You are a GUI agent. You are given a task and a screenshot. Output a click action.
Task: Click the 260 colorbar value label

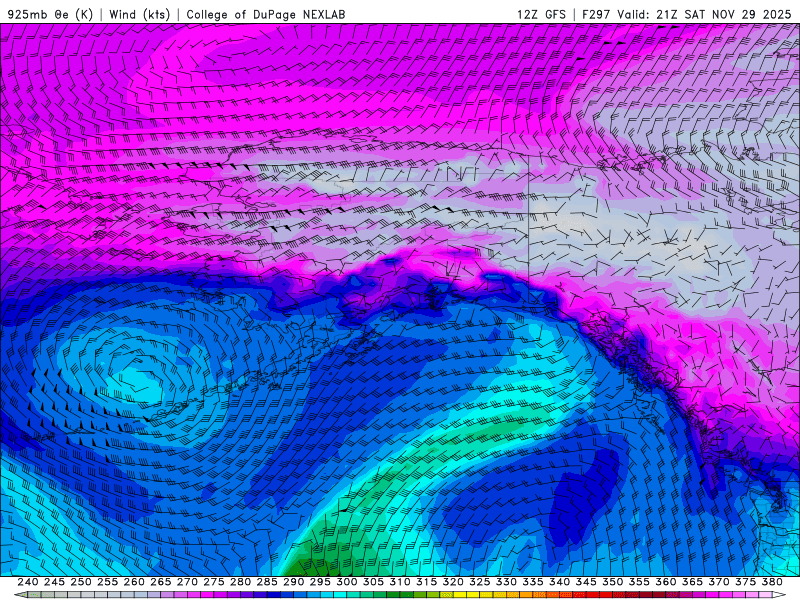(134, 582)
